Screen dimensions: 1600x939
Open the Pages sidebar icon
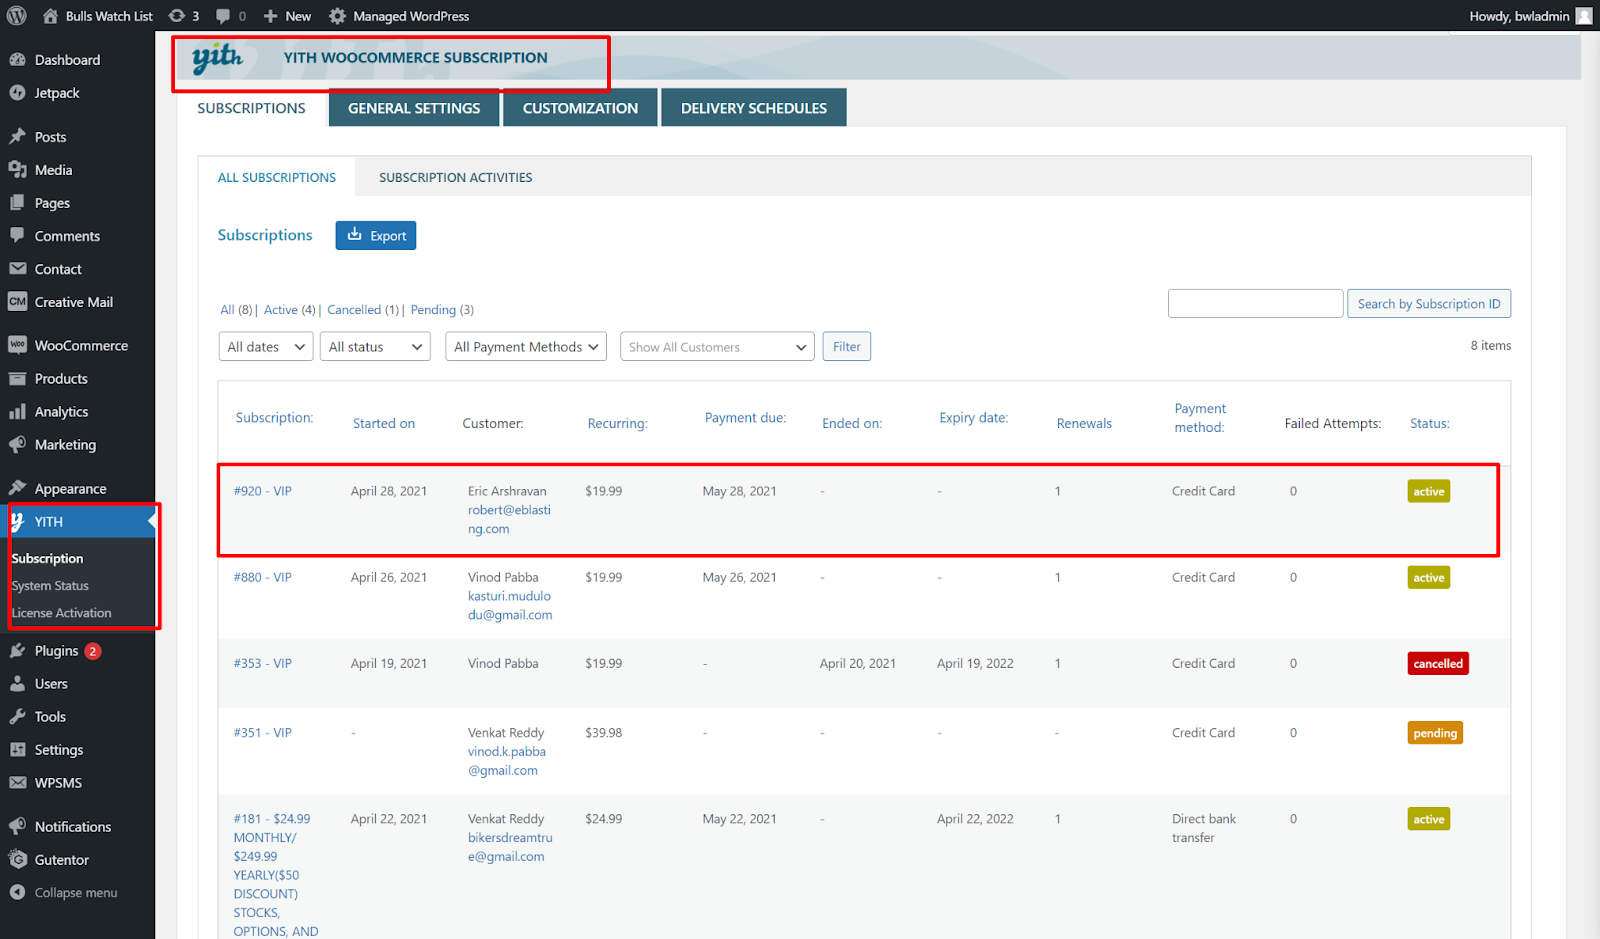pos(17,203)
